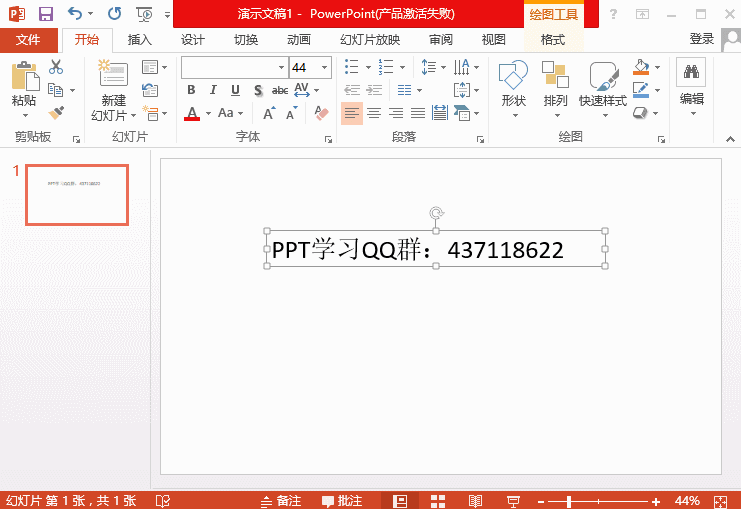Click the Increase Font Size icon
Viewport: 741px width, 509px height.
[x=269, y=113]
